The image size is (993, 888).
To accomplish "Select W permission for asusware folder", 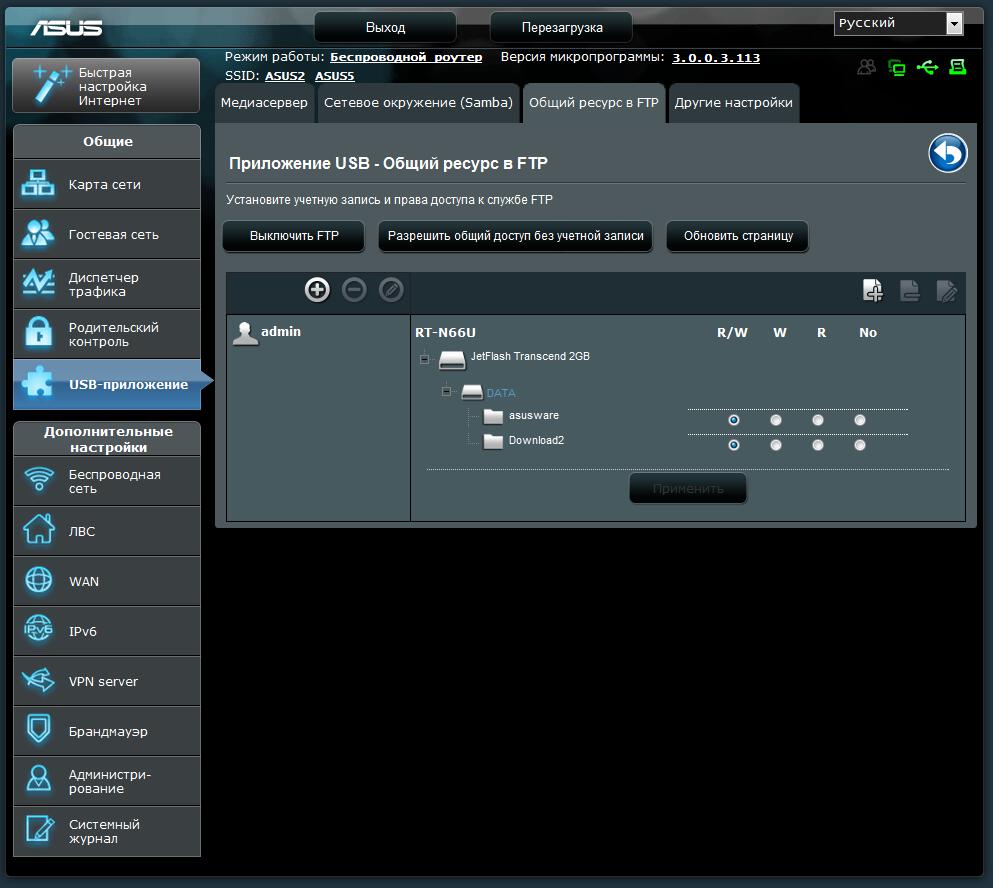I will tap(776, 420).
